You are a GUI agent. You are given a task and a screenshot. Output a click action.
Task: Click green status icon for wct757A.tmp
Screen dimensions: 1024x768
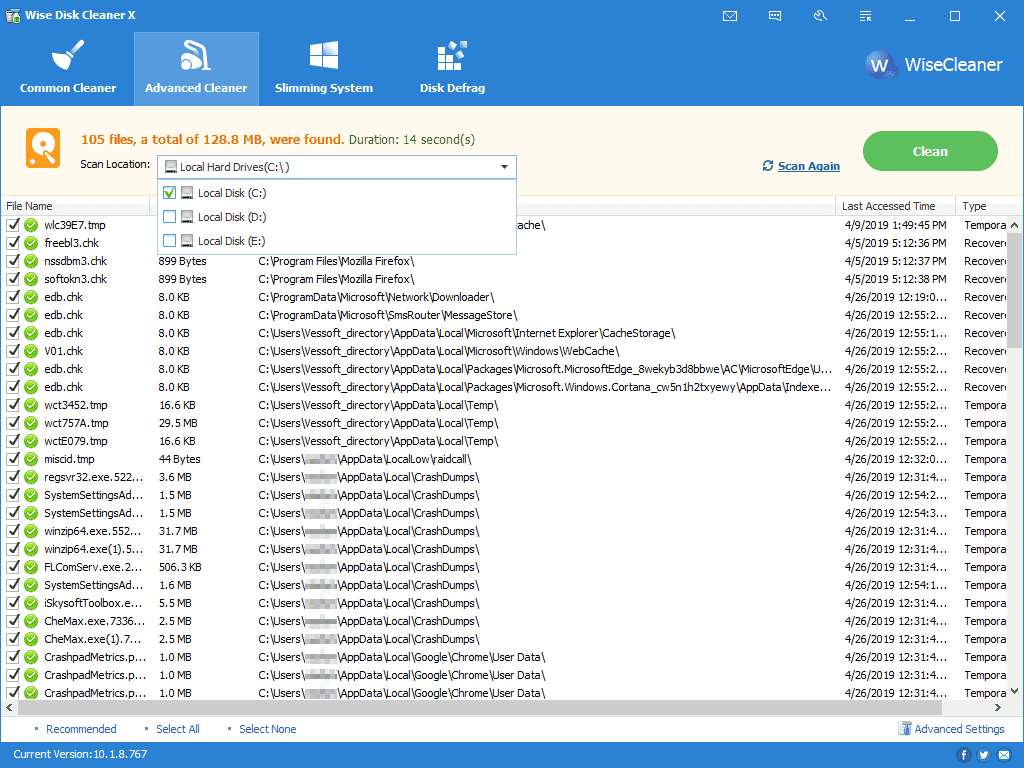(x=31, y=423)
